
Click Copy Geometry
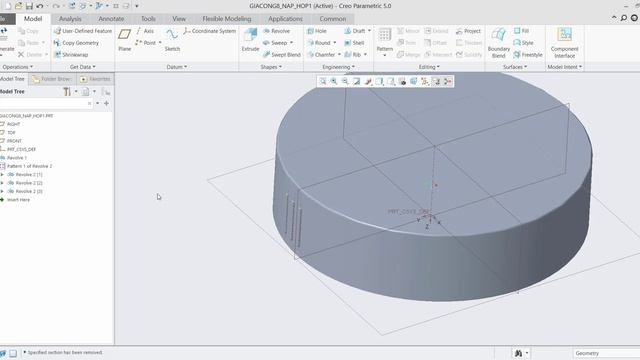(x=76, y=43)
